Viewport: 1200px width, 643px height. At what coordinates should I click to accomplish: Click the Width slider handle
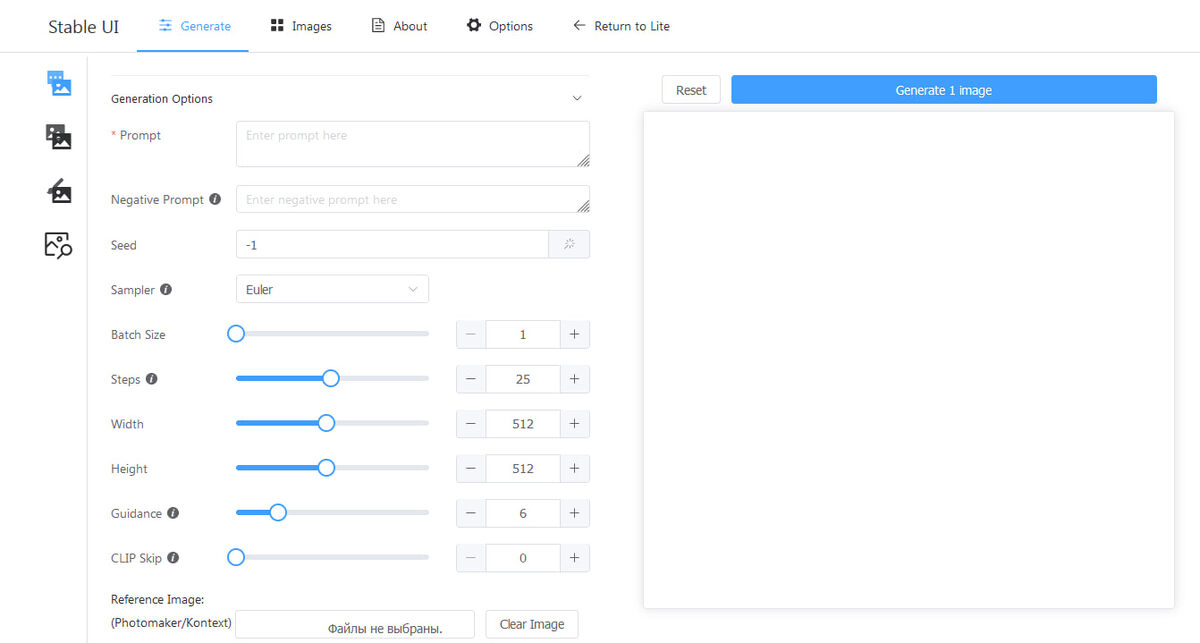click(x=326, y=423)
